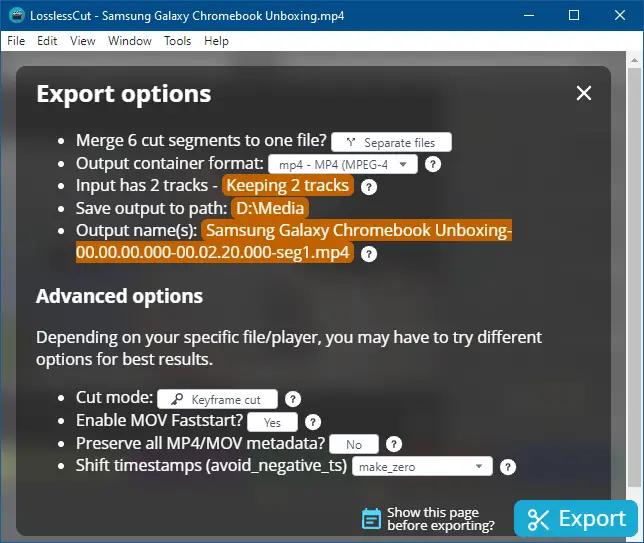
Task: Open the Edit menu
Action: [x=47, y=41]
